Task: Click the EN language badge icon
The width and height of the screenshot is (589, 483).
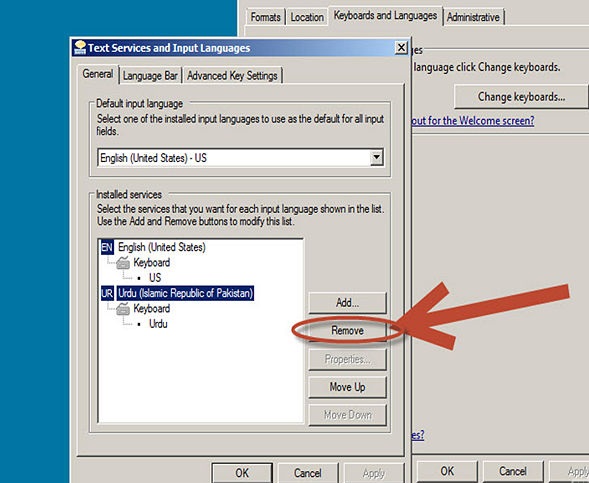Action: pyautogui.click(x=107, y=247)
